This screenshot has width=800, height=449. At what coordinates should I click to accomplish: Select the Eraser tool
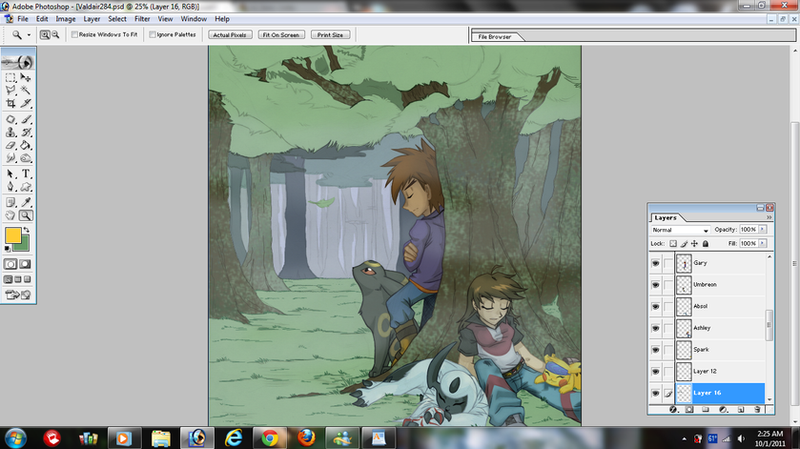coord(11,145)
